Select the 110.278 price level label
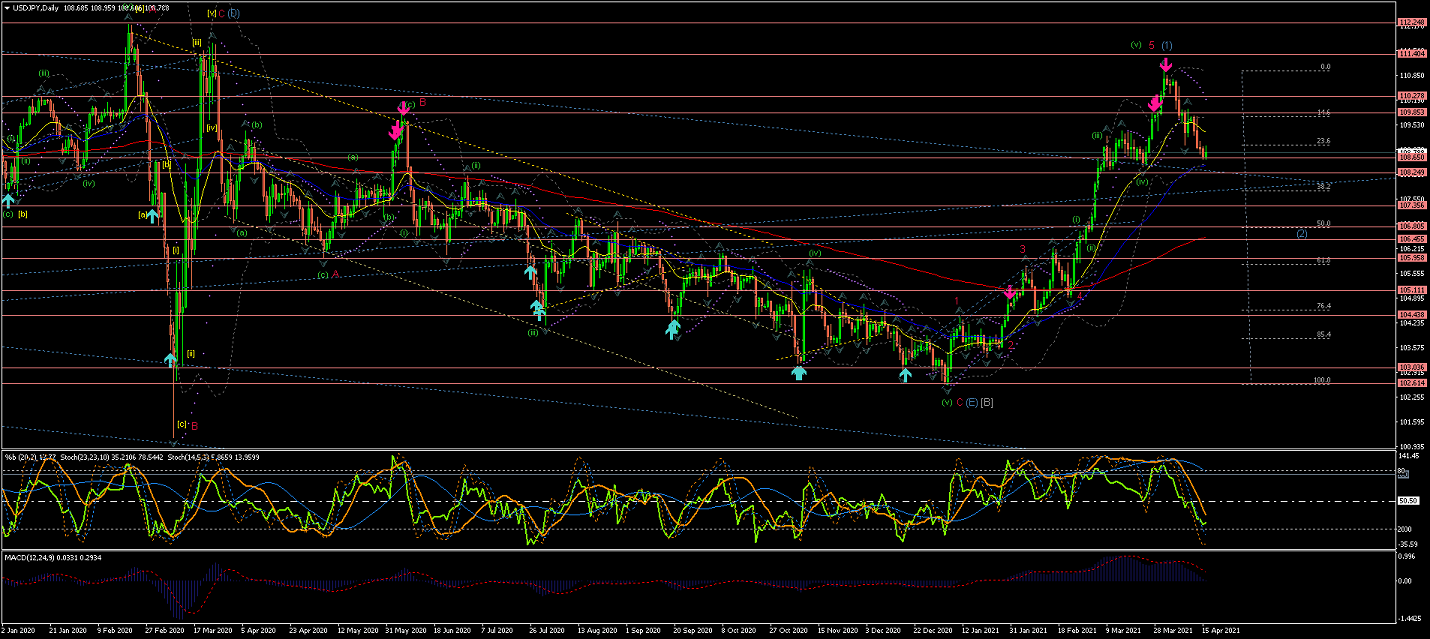The image size is (1430, 639). coord(1412,96)
